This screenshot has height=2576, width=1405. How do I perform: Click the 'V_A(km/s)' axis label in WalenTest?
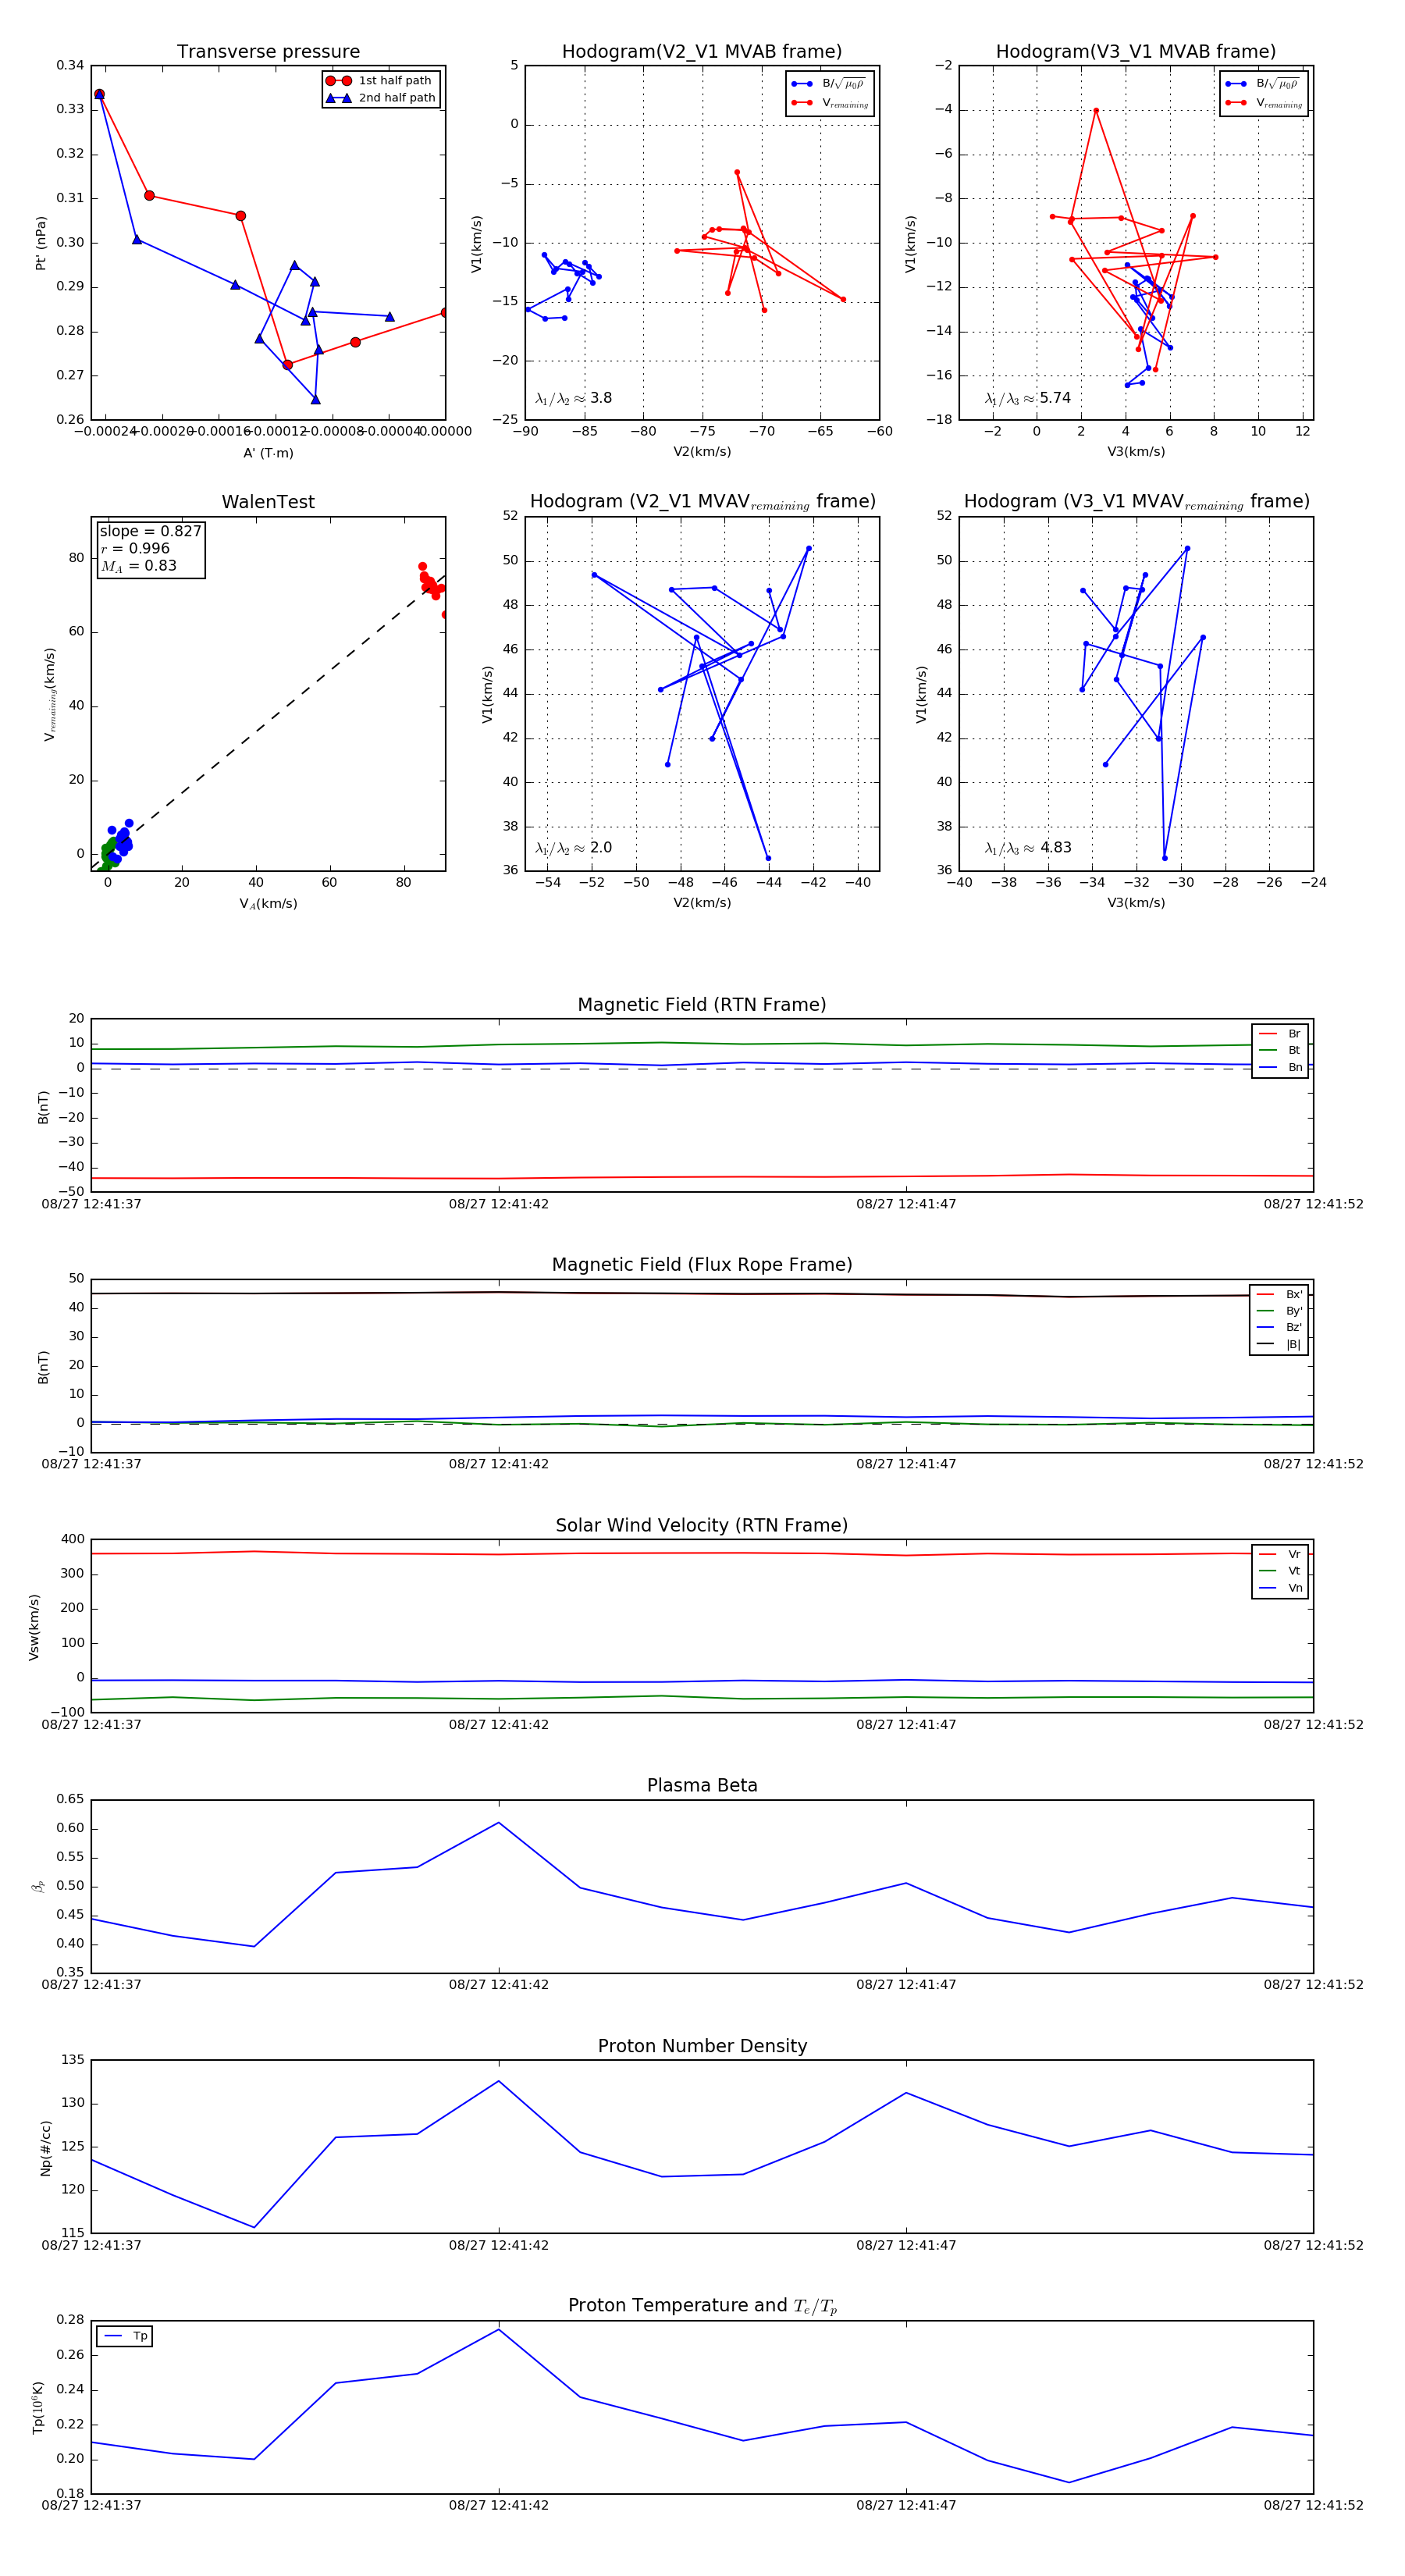(268, 904)
